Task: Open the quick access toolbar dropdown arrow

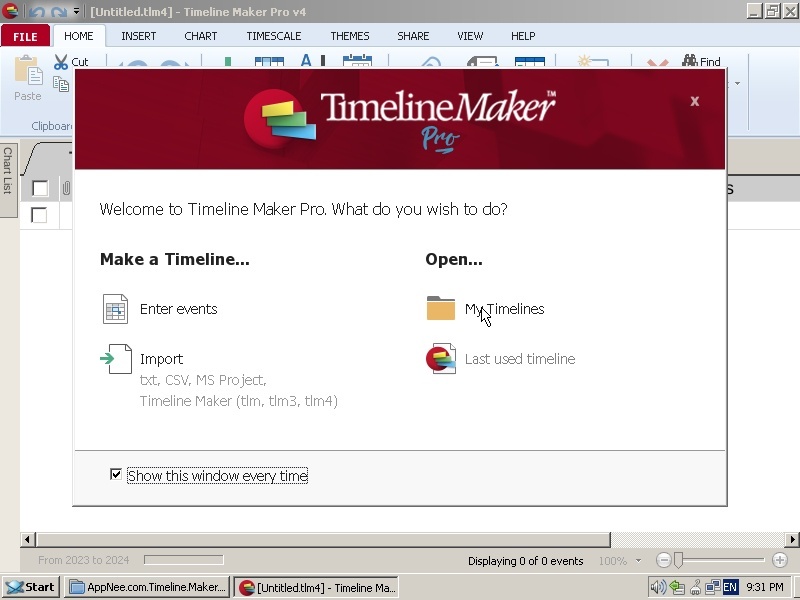Action: (76, 11)
